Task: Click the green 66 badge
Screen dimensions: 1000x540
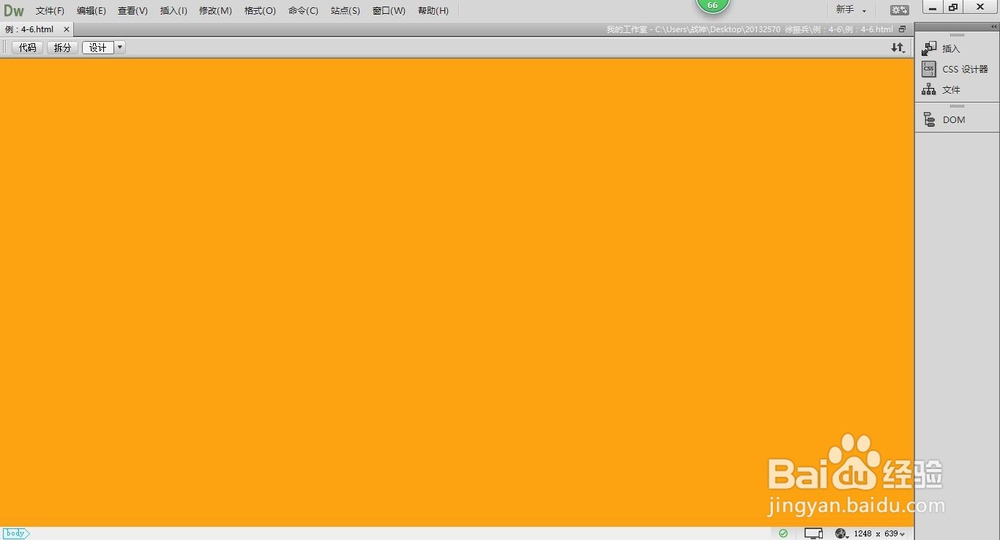Action: pyautogui.click(x=712, y=5)
